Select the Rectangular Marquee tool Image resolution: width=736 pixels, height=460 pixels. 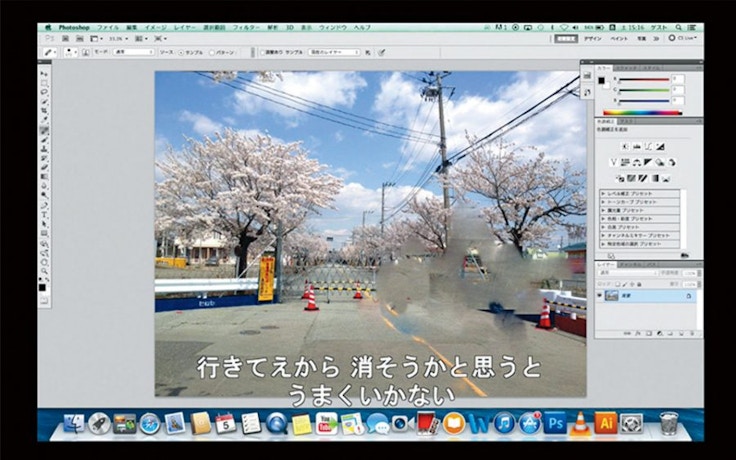click(x=44, y=82)
